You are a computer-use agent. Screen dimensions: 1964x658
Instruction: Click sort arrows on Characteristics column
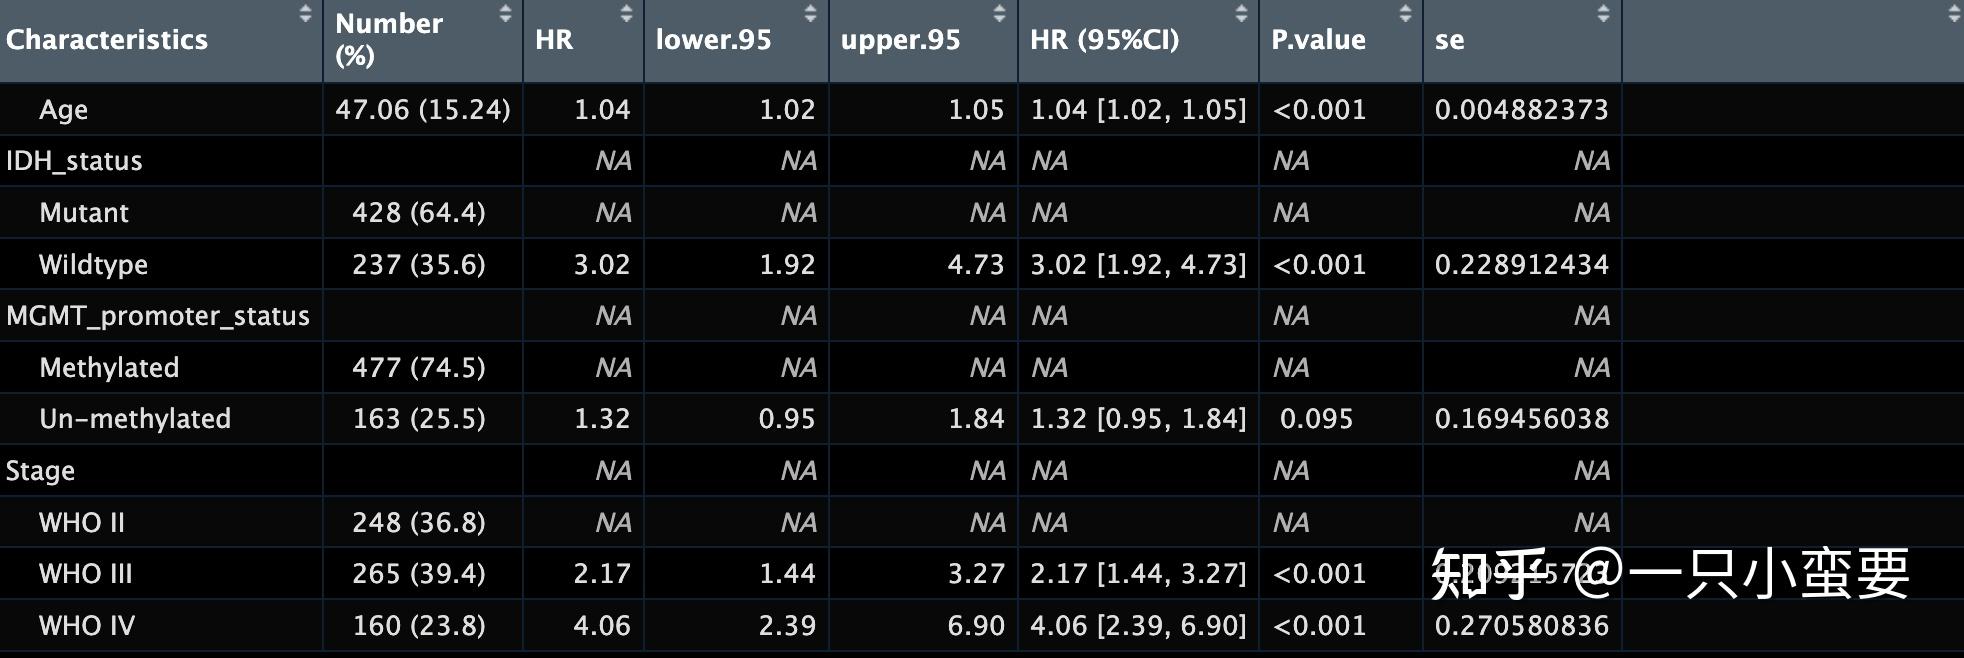coord(305,14)
